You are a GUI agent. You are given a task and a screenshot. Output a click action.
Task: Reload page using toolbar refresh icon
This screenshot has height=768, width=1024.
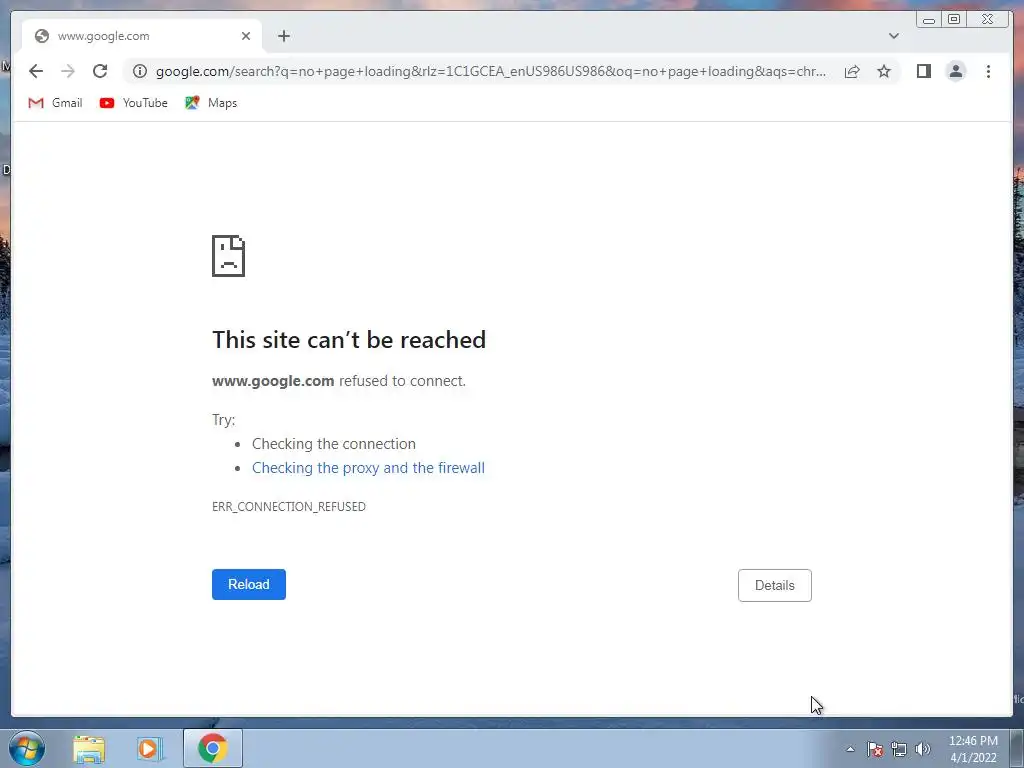(x=100, y=71)
